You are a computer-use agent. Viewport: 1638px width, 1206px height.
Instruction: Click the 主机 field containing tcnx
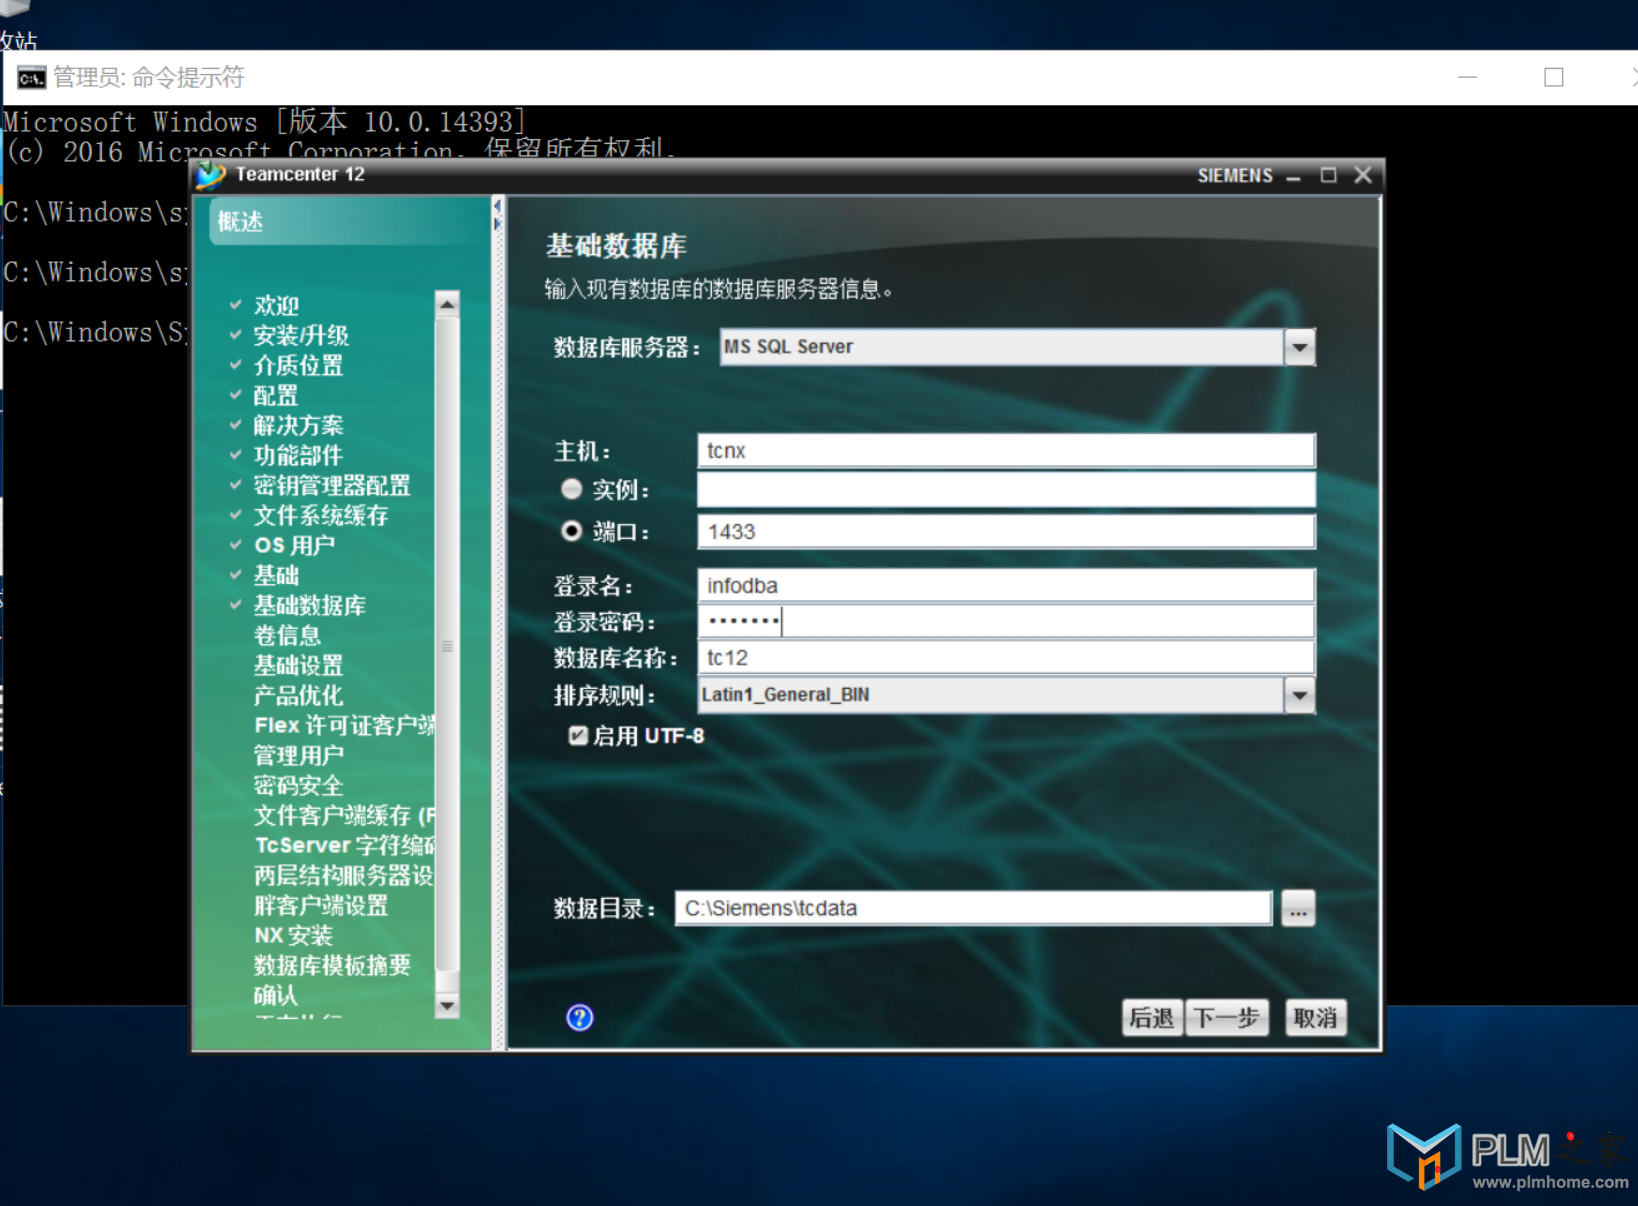click(x=1006, y=450)
